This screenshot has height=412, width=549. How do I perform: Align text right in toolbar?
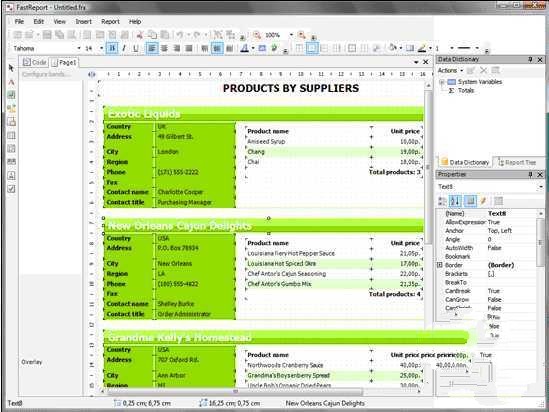(x=176, y=48)
